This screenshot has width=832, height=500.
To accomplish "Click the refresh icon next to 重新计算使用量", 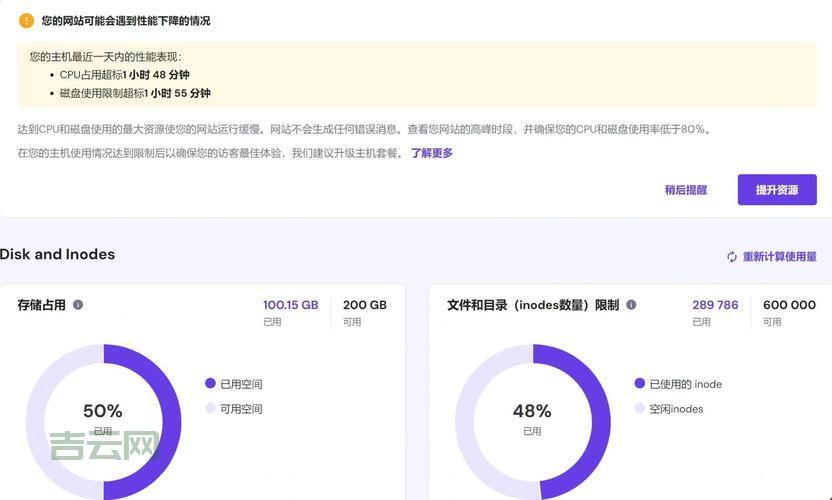I will (732, 257).
